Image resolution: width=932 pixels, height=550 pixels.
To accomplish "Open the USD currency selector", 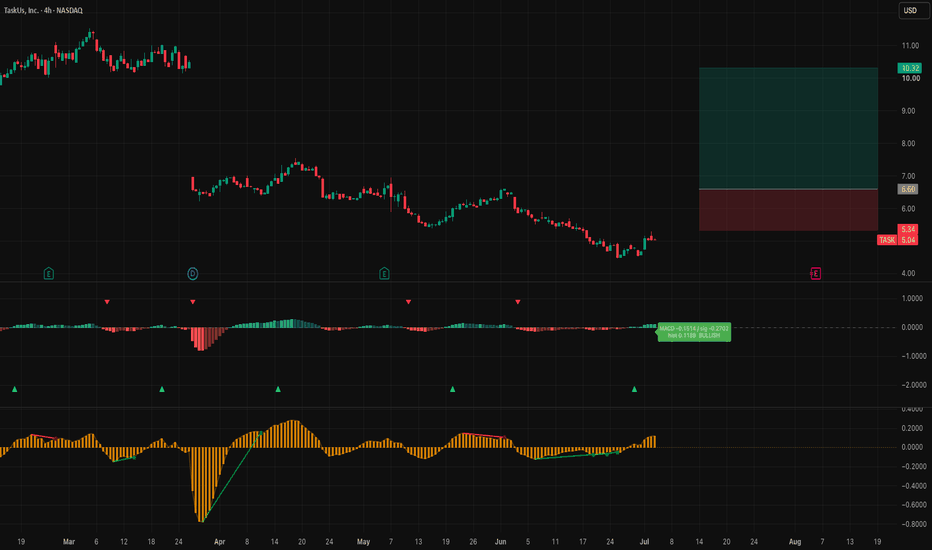I will pos(912,10).
